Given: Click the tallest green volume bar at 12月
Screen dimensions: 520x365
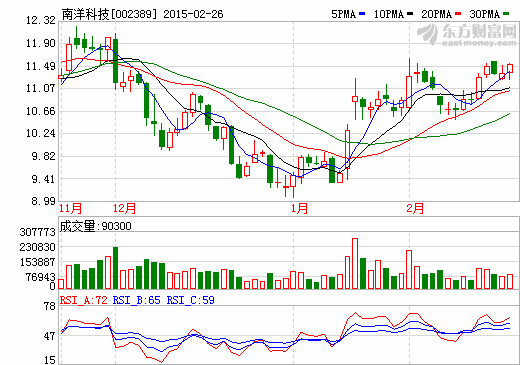Looking at the screenshot, I should [x=116, y=268].
